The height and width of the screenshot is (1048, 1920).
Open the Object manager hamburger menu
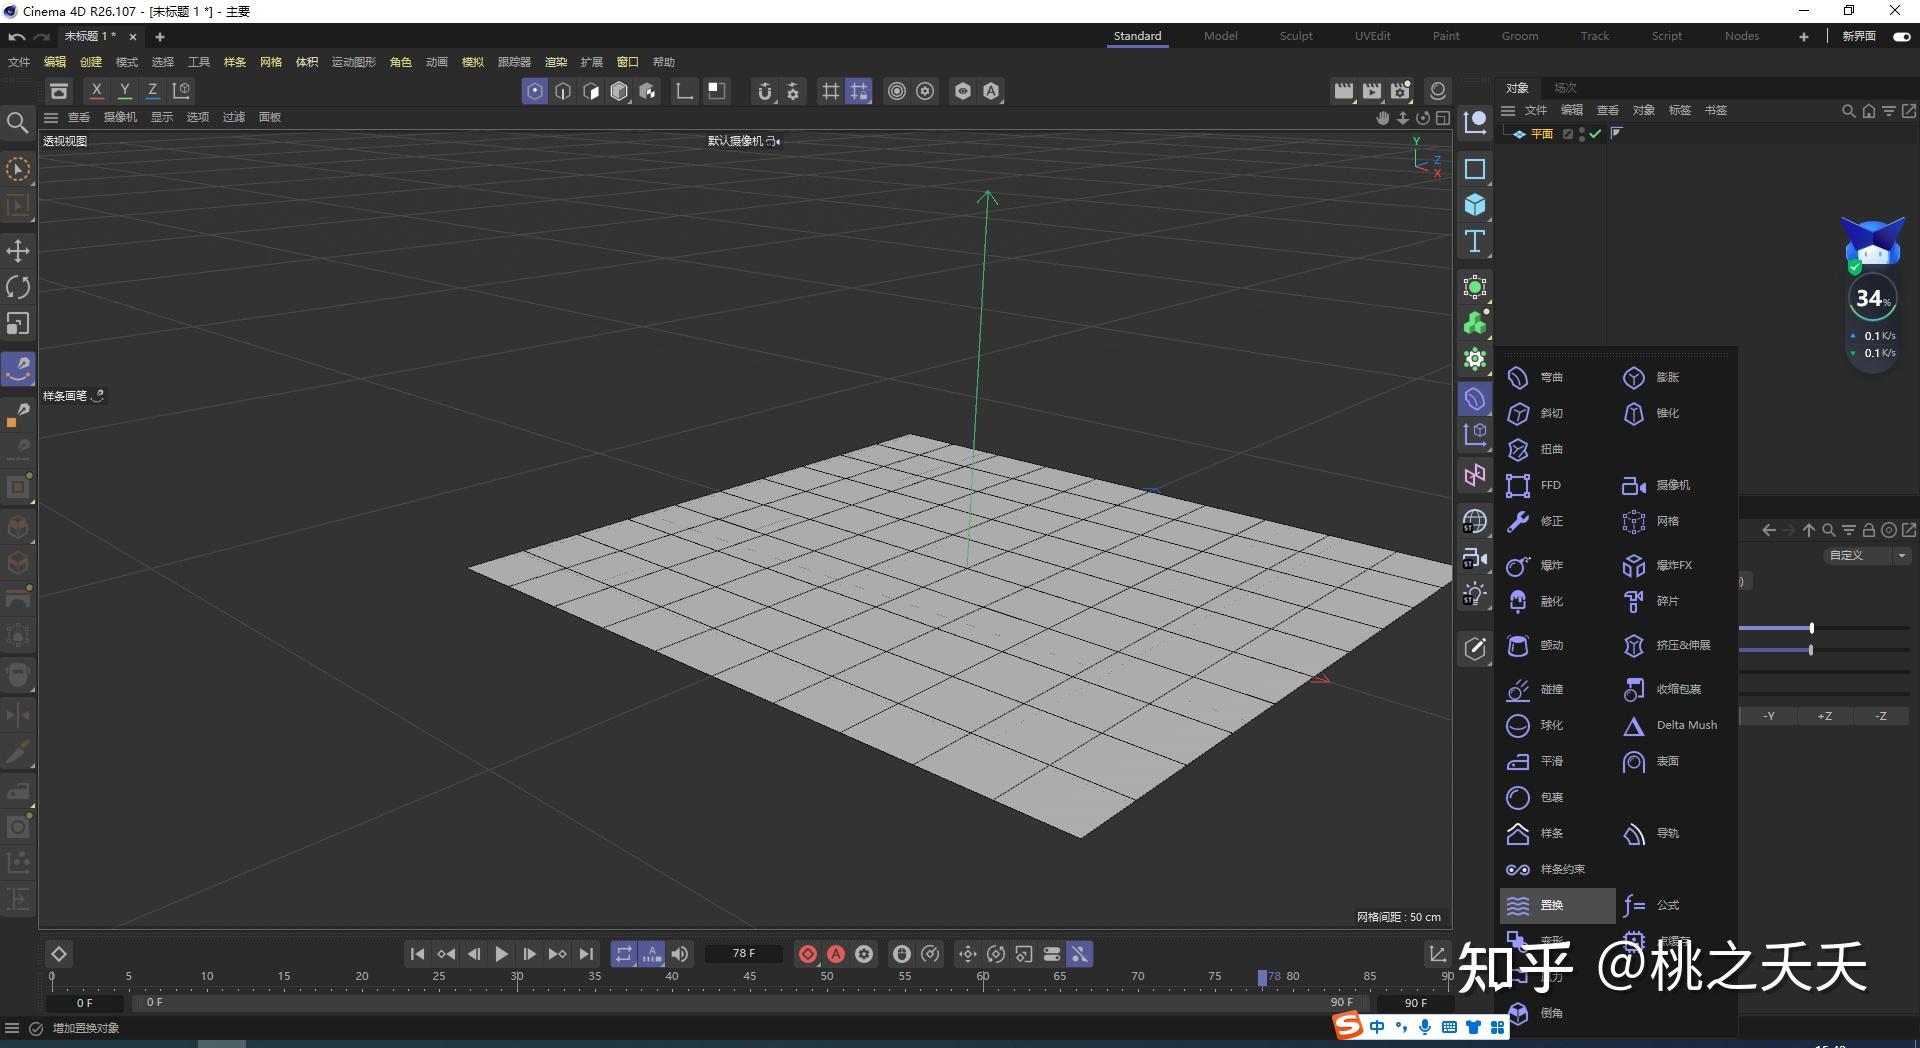coord(1507,110)
